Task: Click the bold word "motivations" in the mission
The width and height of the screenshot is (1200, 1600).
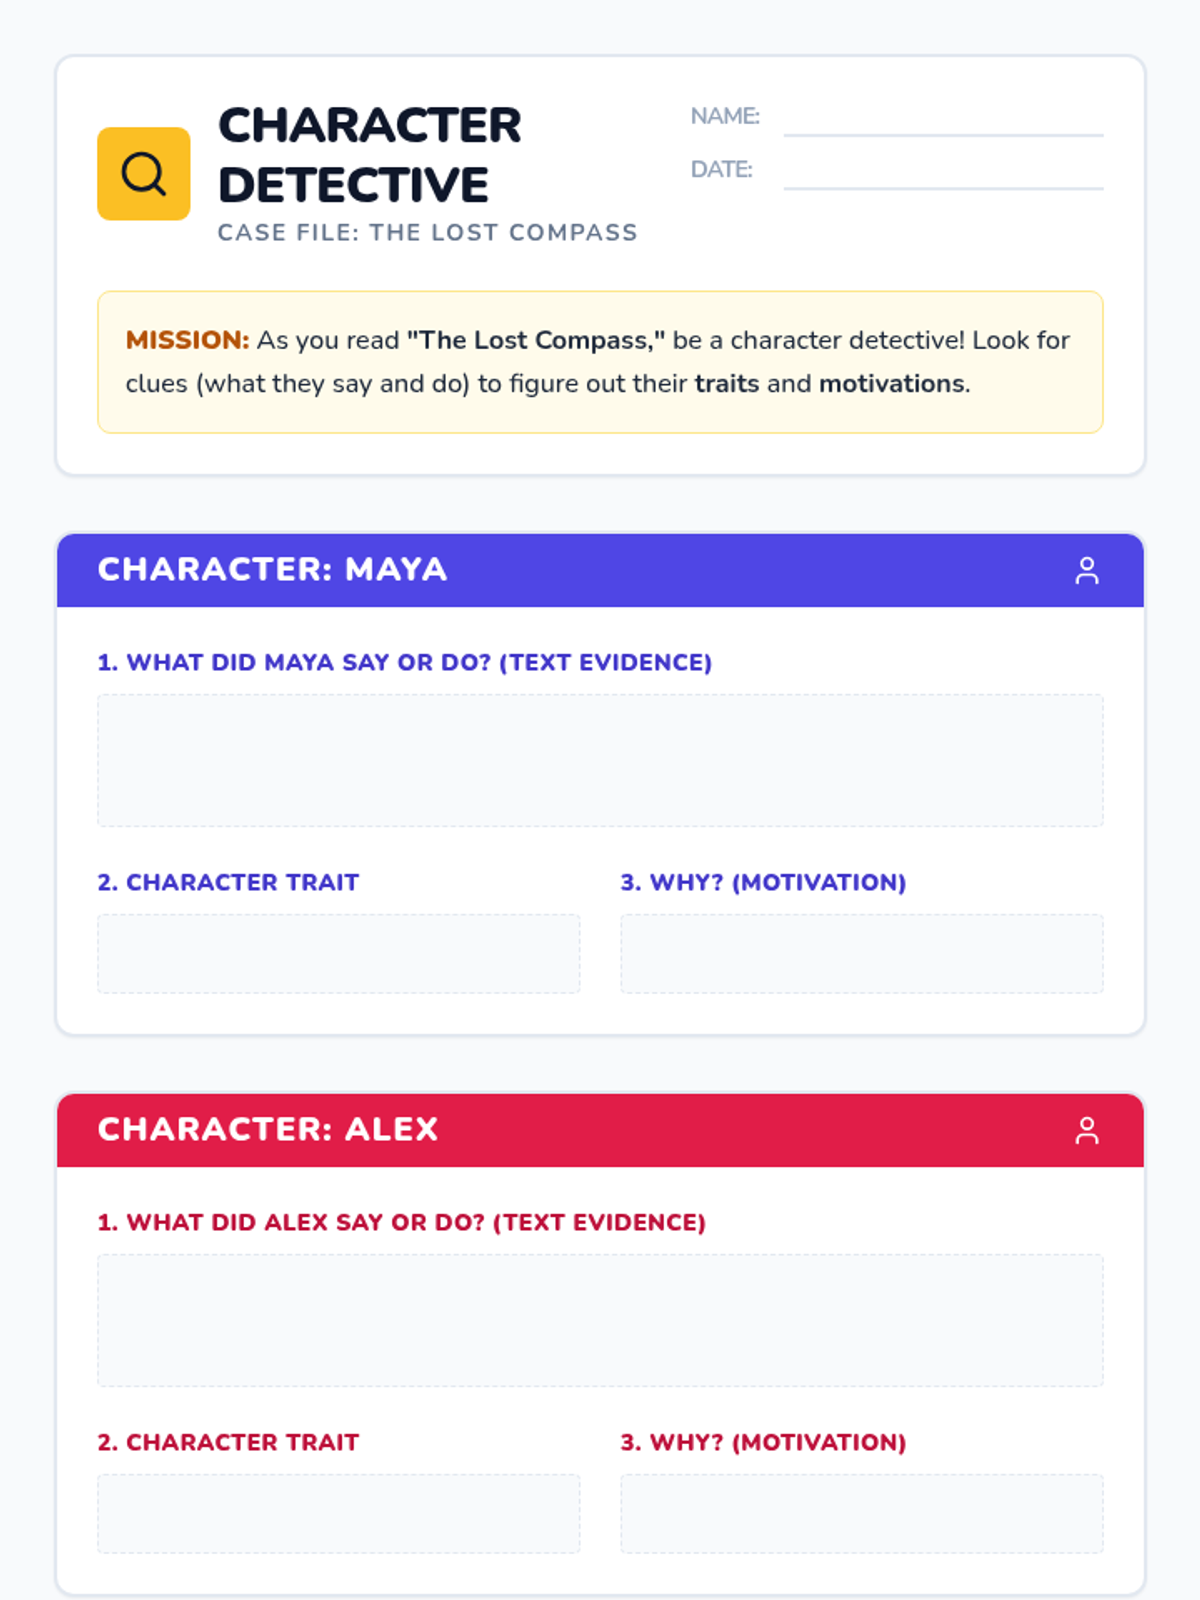Action: tap(892, 384)
